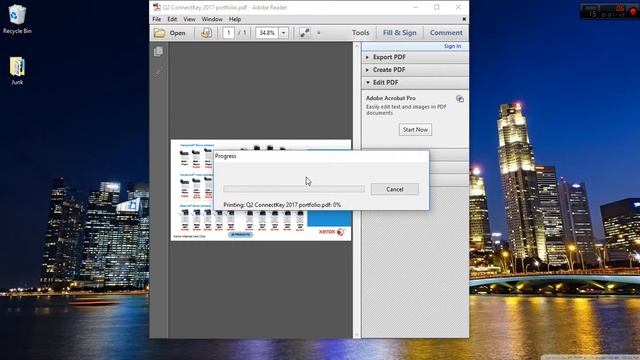Screen dimensions: 640x360
Task: Click the document vertical scrollbar
Action: [x=357, y=190]
